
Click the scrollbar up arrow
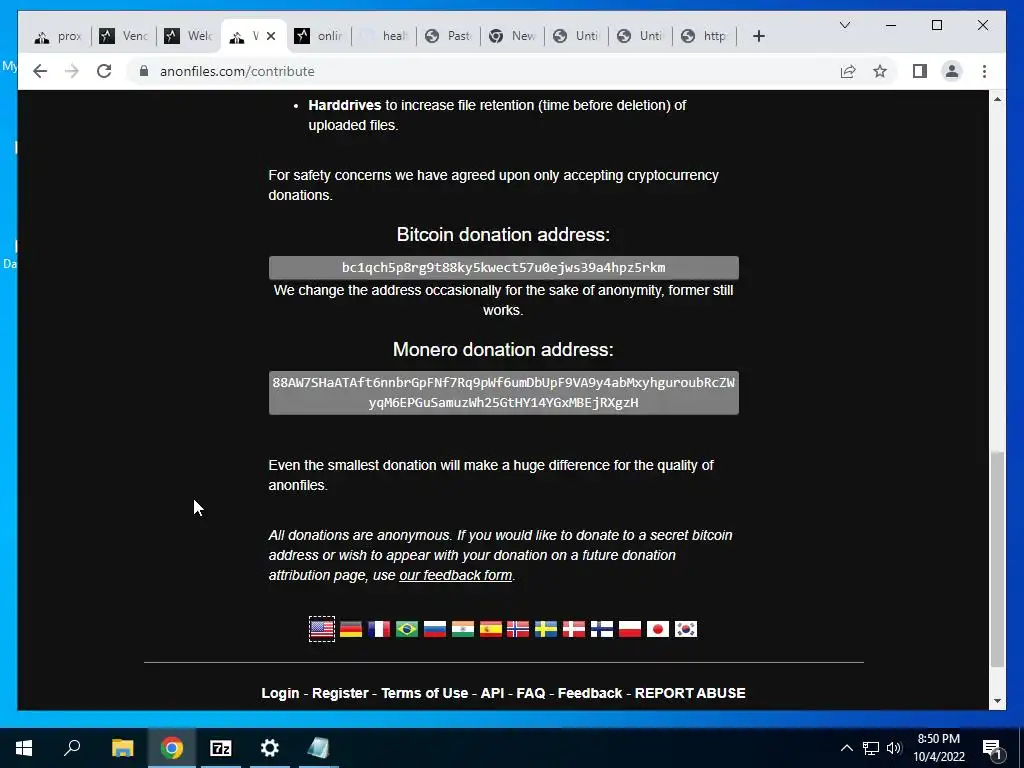997,99
